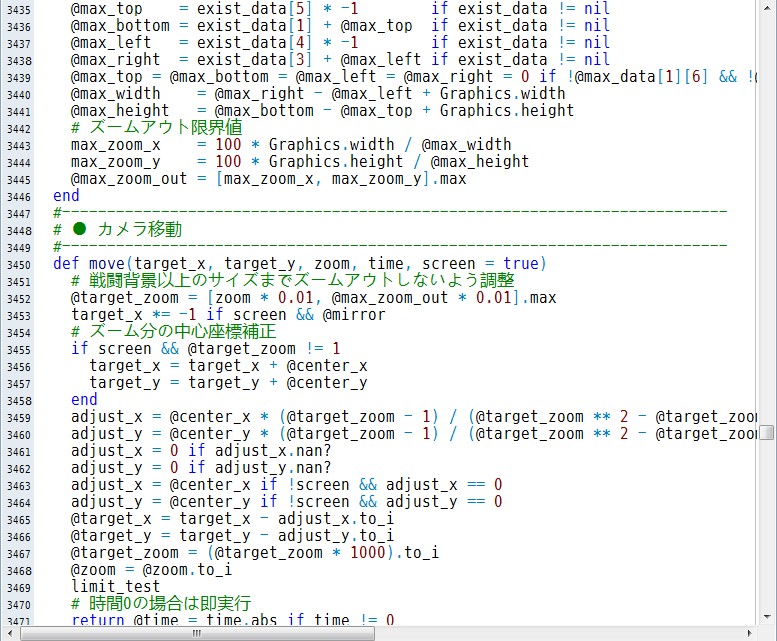777x641 pixels.
Task: Click the vertical scrollbar thumb
Action: (767, 432)
